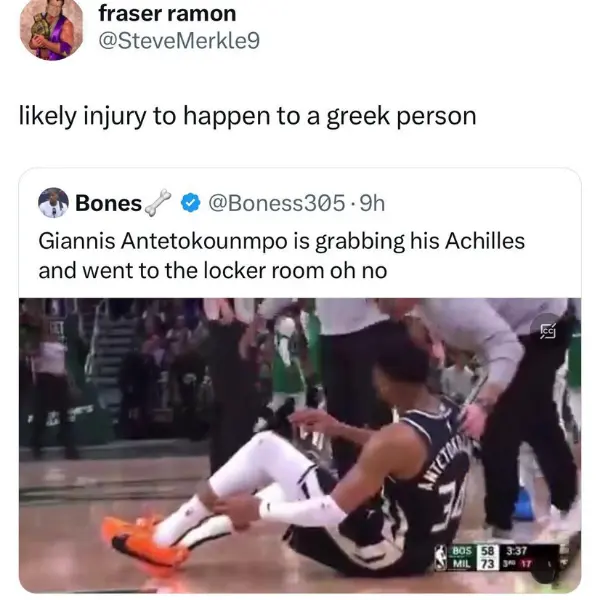Play the Giannis injury video clip
The width and height of the screenshot is (600, 600).
[x=300, y=445]
